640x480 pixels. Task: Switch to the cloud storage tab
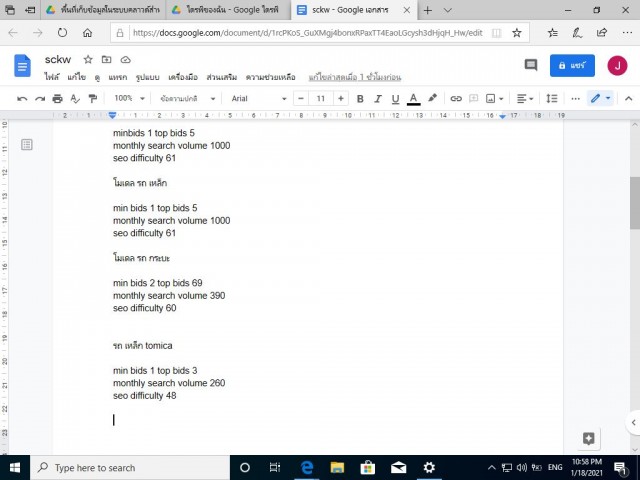(103, 10)
